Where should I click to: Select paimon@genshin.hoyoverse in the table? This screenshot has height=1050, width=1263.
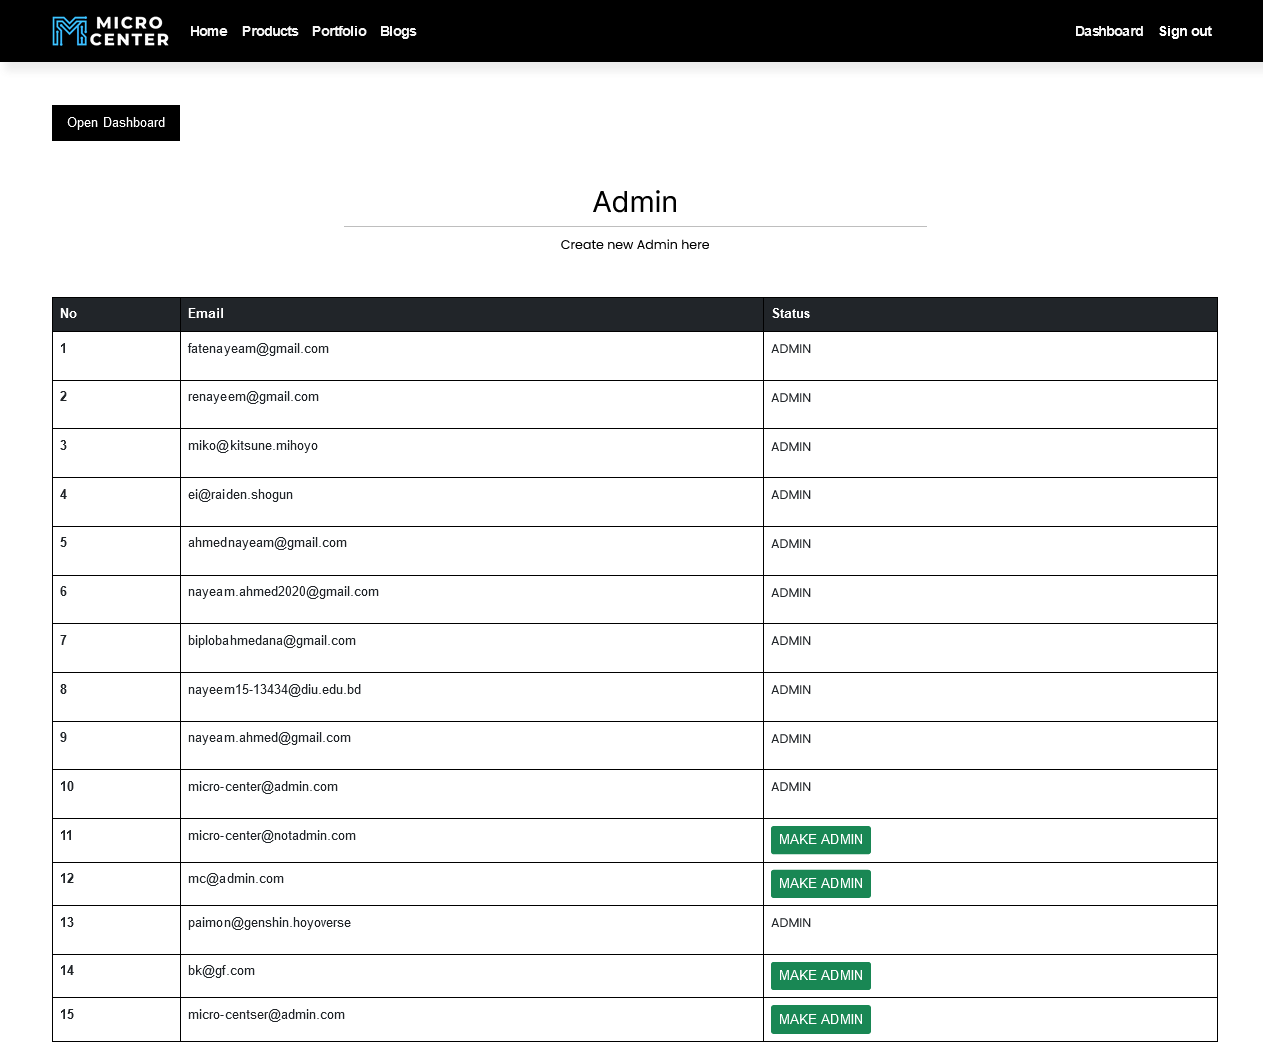point(269,923)
